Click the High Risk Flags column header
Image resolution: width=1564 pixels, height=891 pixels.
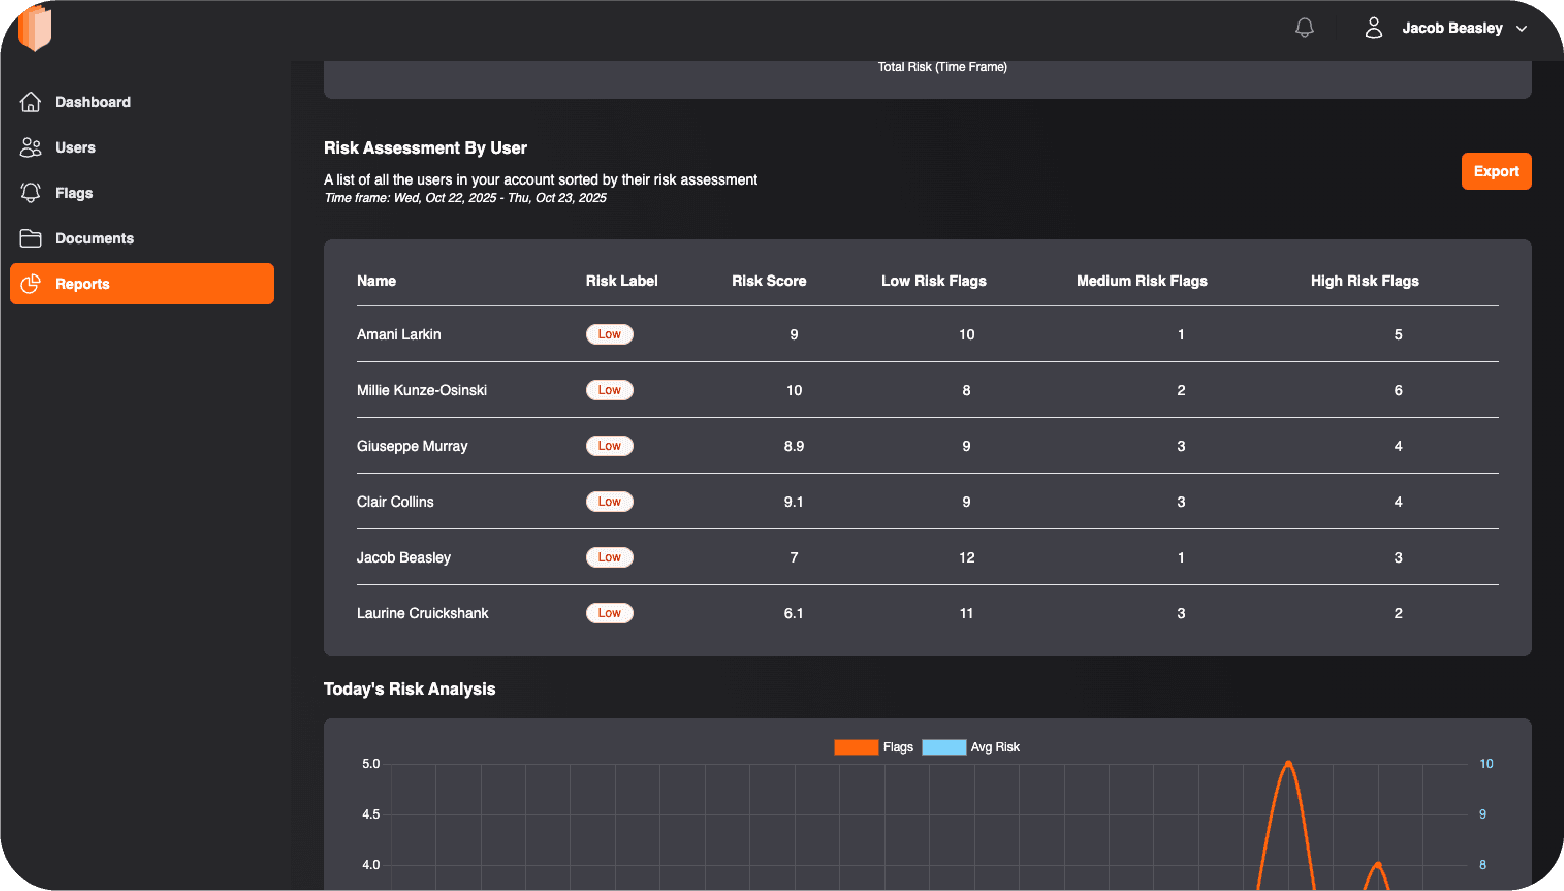pyautogui.click(x=1364, y=281)
